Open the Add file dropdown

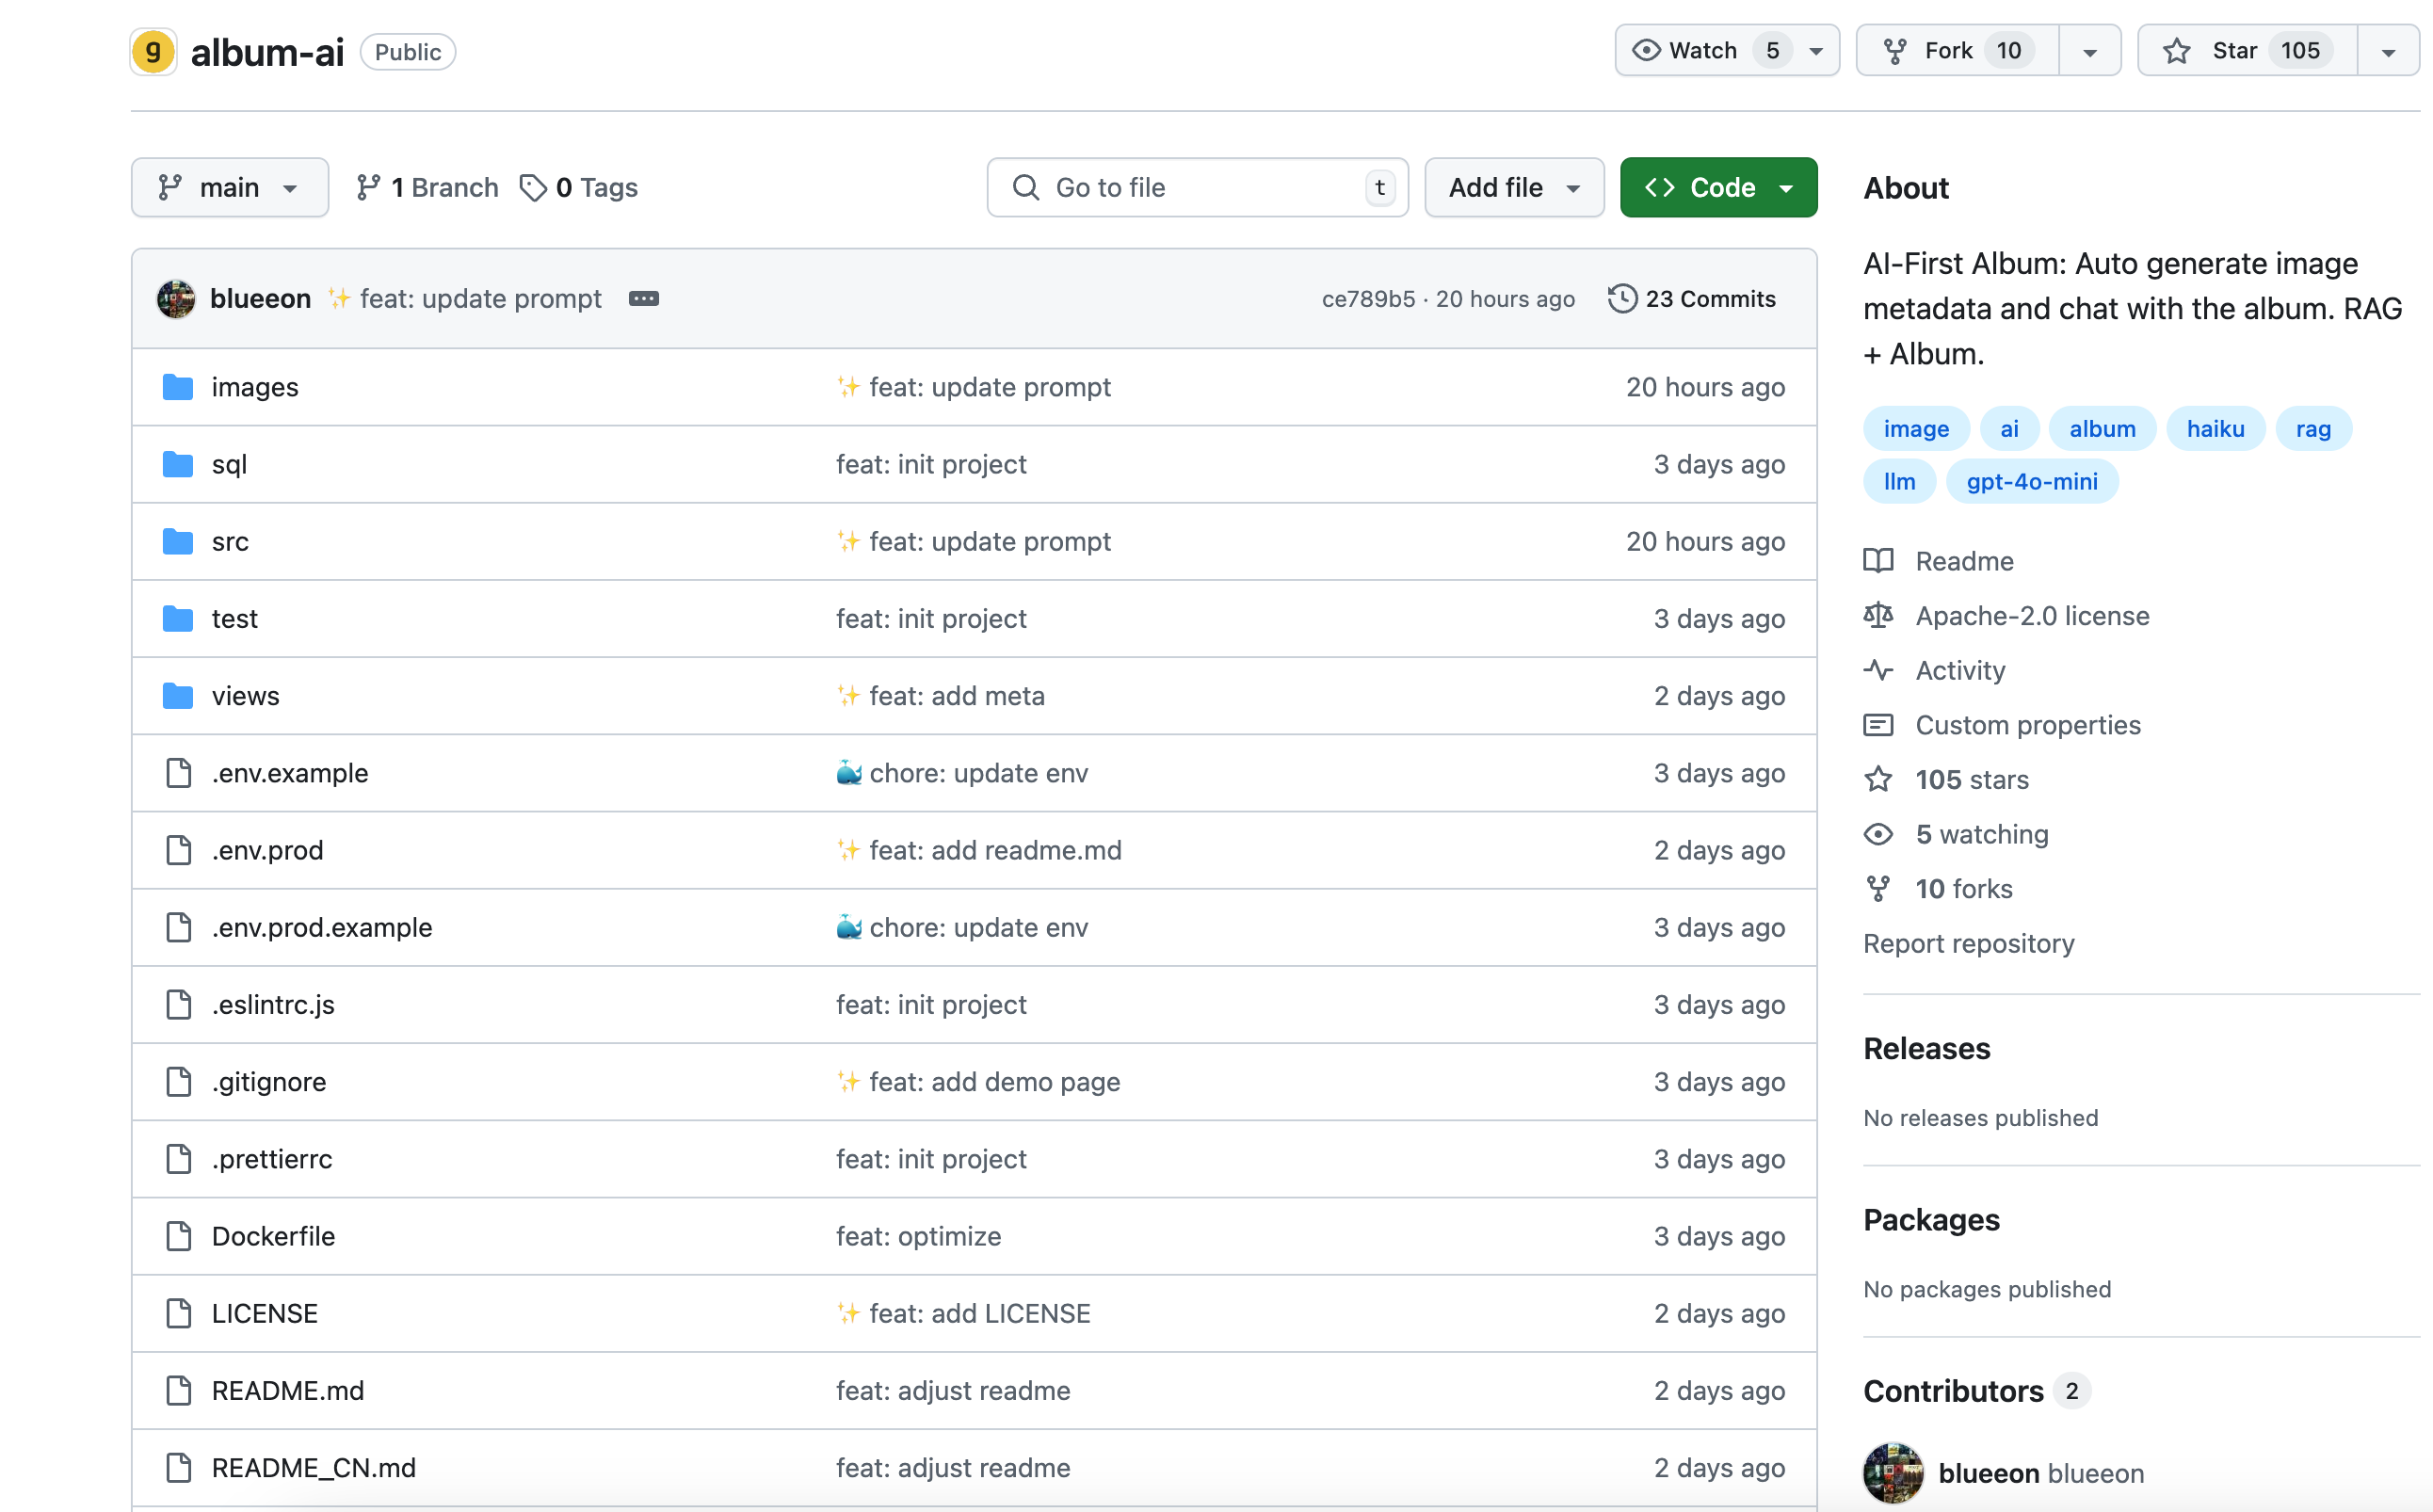point(1513,187)
